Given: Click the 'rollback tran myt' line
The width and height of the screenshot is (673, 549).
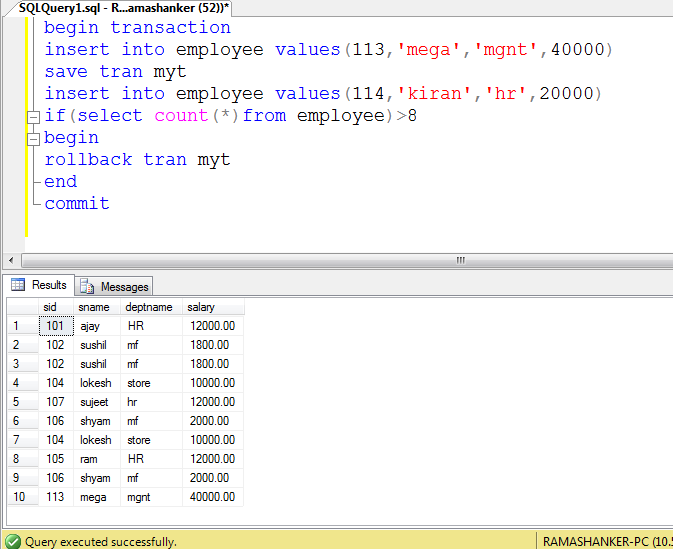Looking at the screenshot, I should (x=137, y=160).
